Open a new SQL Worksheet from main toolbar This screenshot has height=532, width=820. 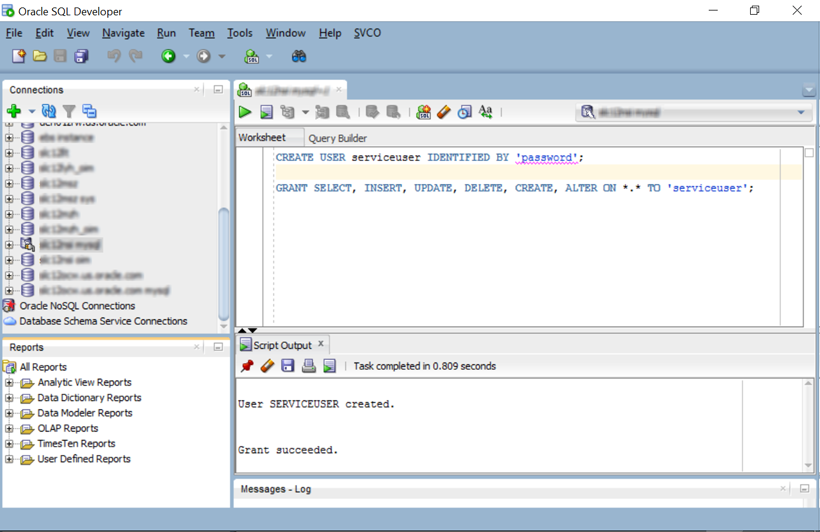(x=252, y=56)
